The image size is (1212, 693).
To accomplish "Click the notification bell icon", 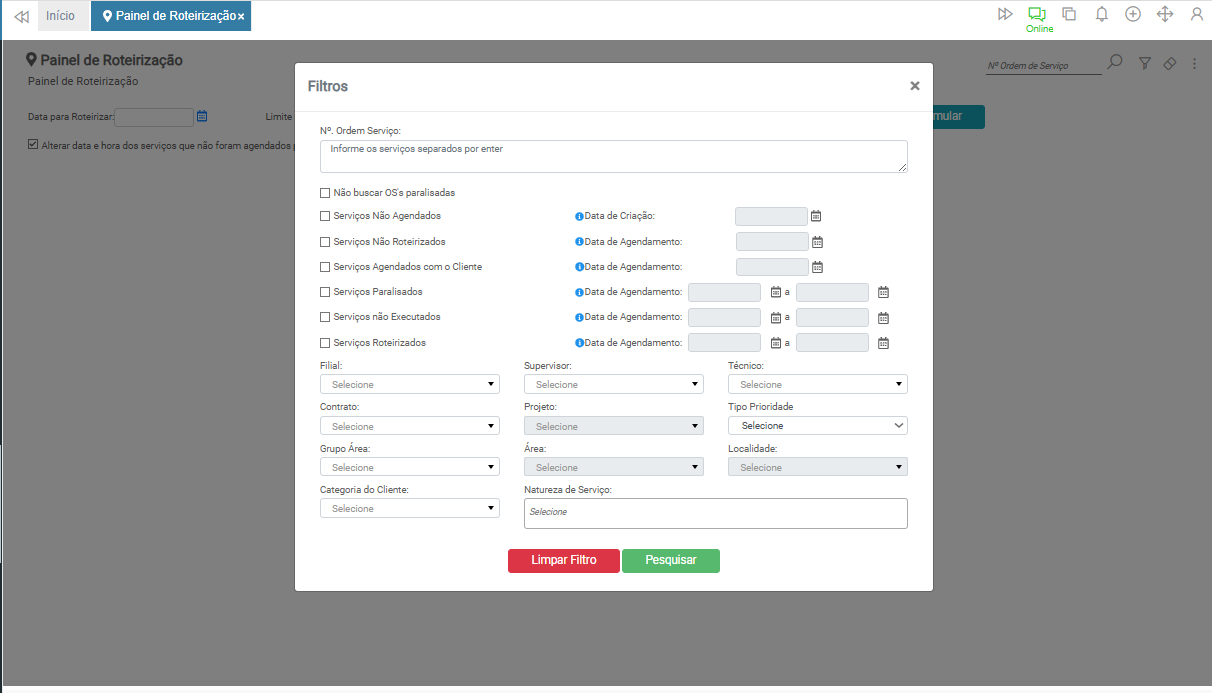I will 1101,14.
